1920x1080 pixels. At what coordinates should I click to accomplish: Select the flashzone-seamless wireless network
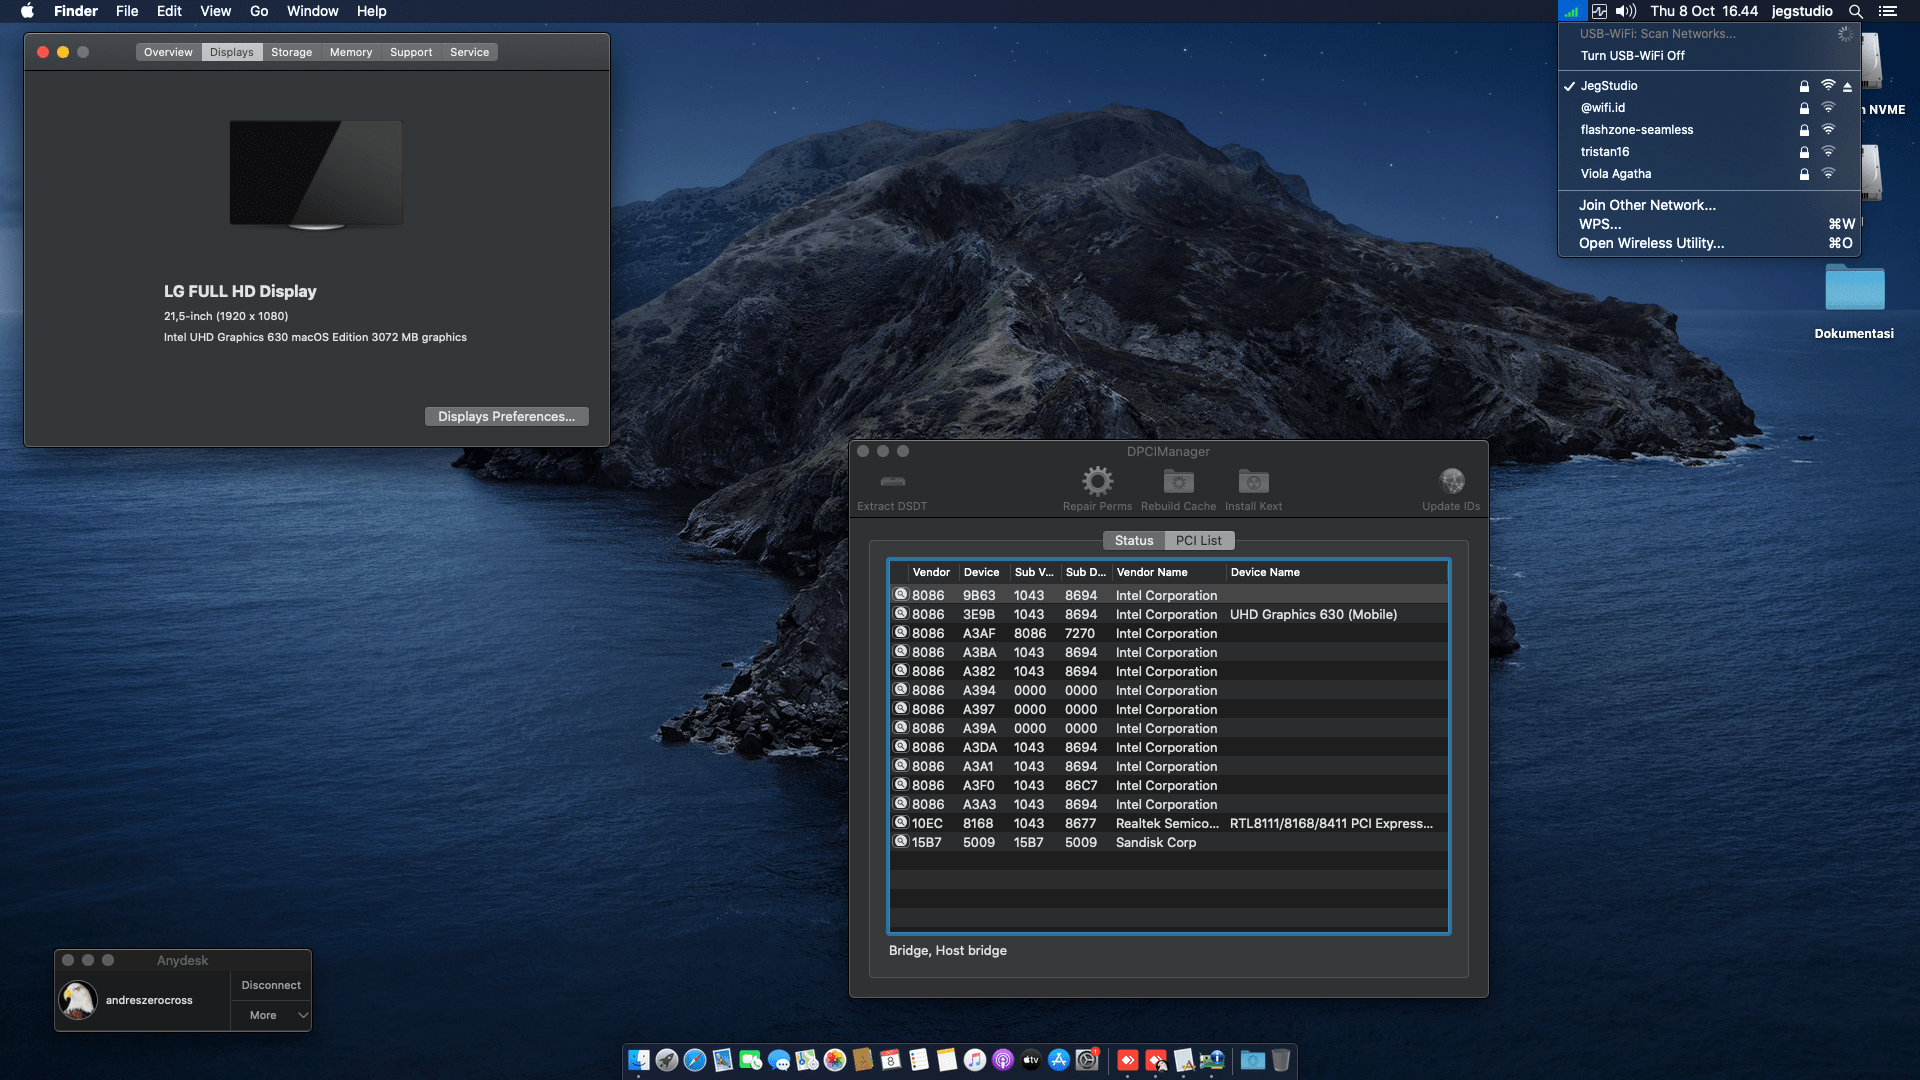click(x=1636, y=130)
